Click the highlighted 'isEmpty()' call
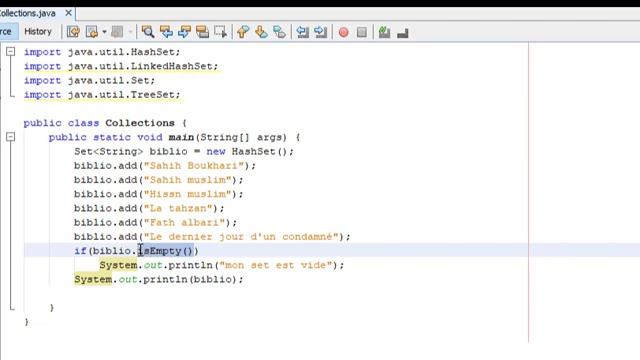 click(x=166, y=251)
